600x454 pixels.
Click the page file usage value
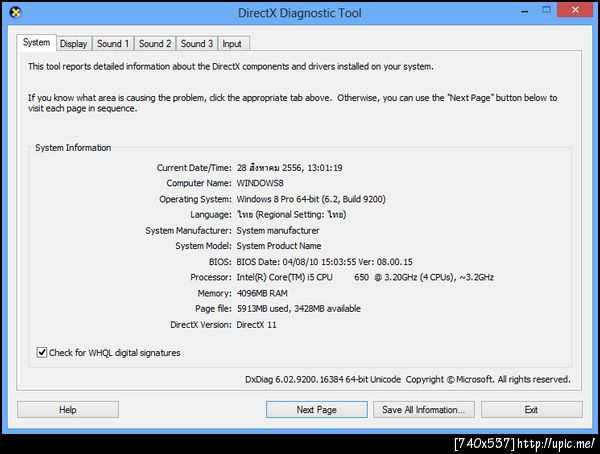point(298,309)
